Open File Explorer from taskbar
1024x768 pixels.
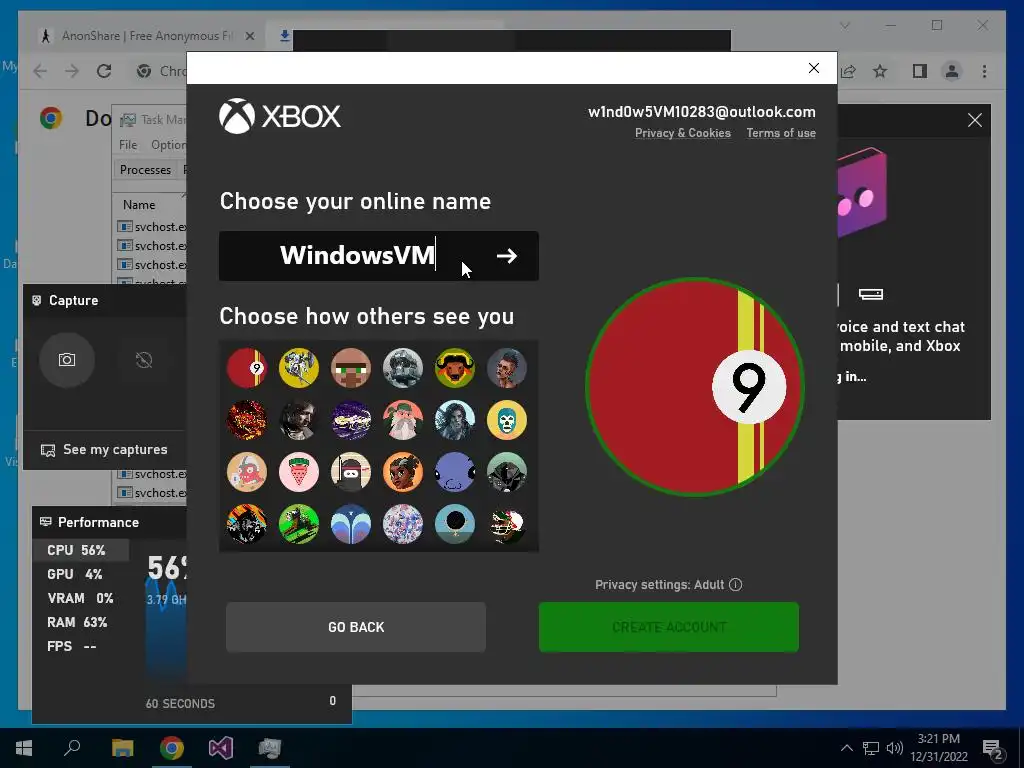click(x=122, y=748)
